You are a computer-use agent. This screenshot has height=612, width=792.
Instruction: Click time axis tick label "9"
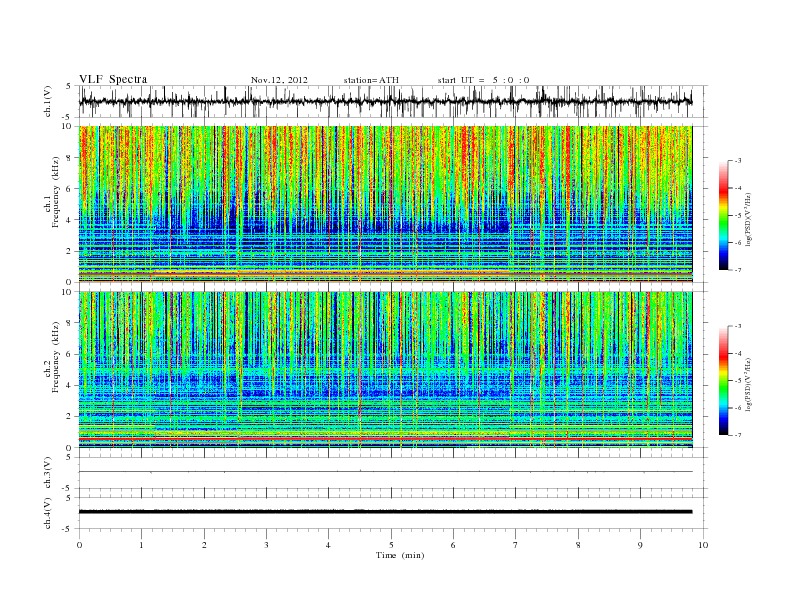click(x=640, y=545)
